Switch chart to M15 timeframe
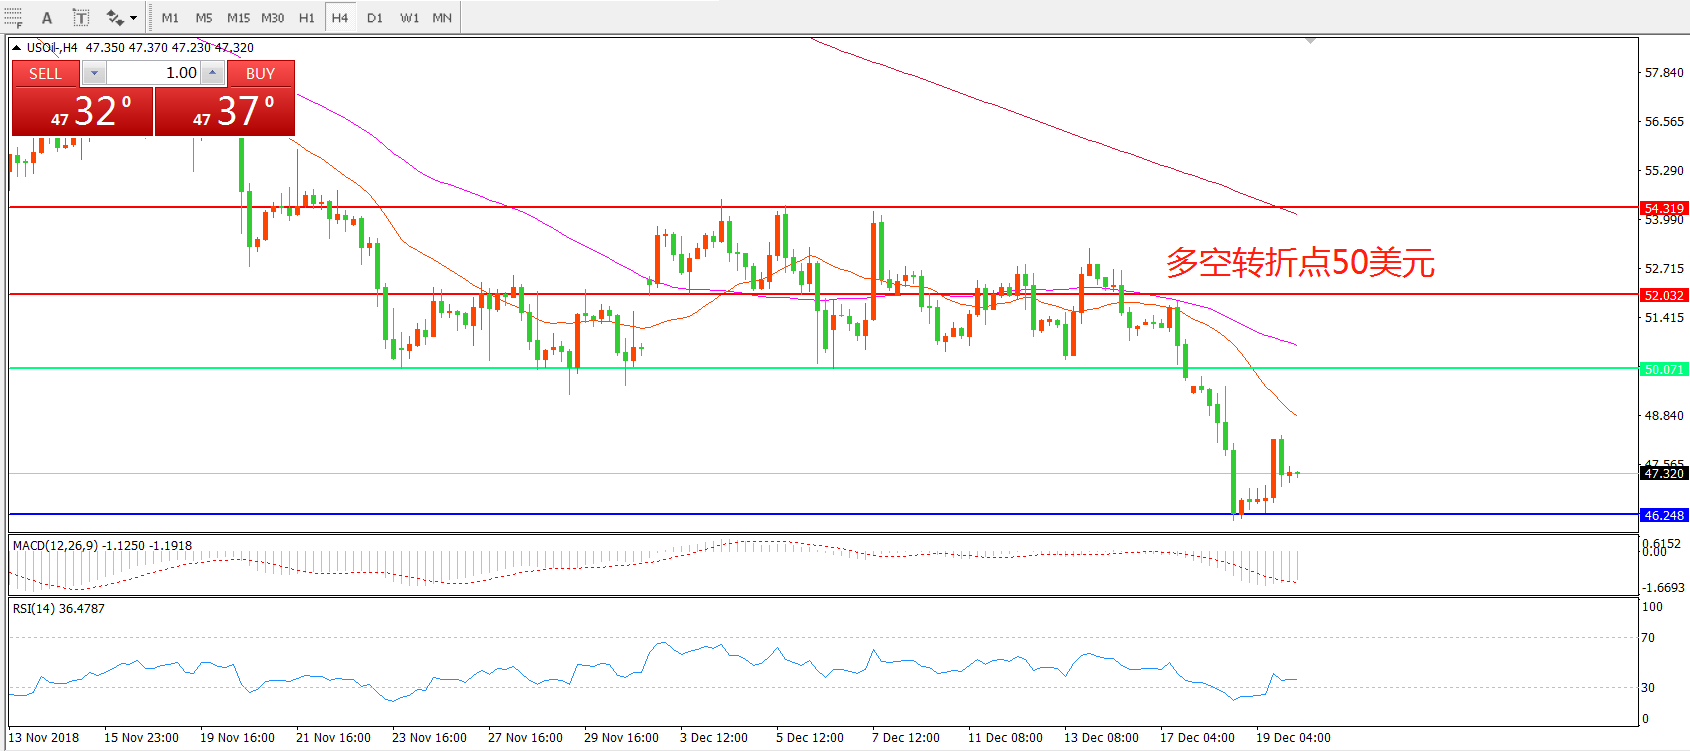This screenshot has height=751, width=1690. click(x=238, y=18)
